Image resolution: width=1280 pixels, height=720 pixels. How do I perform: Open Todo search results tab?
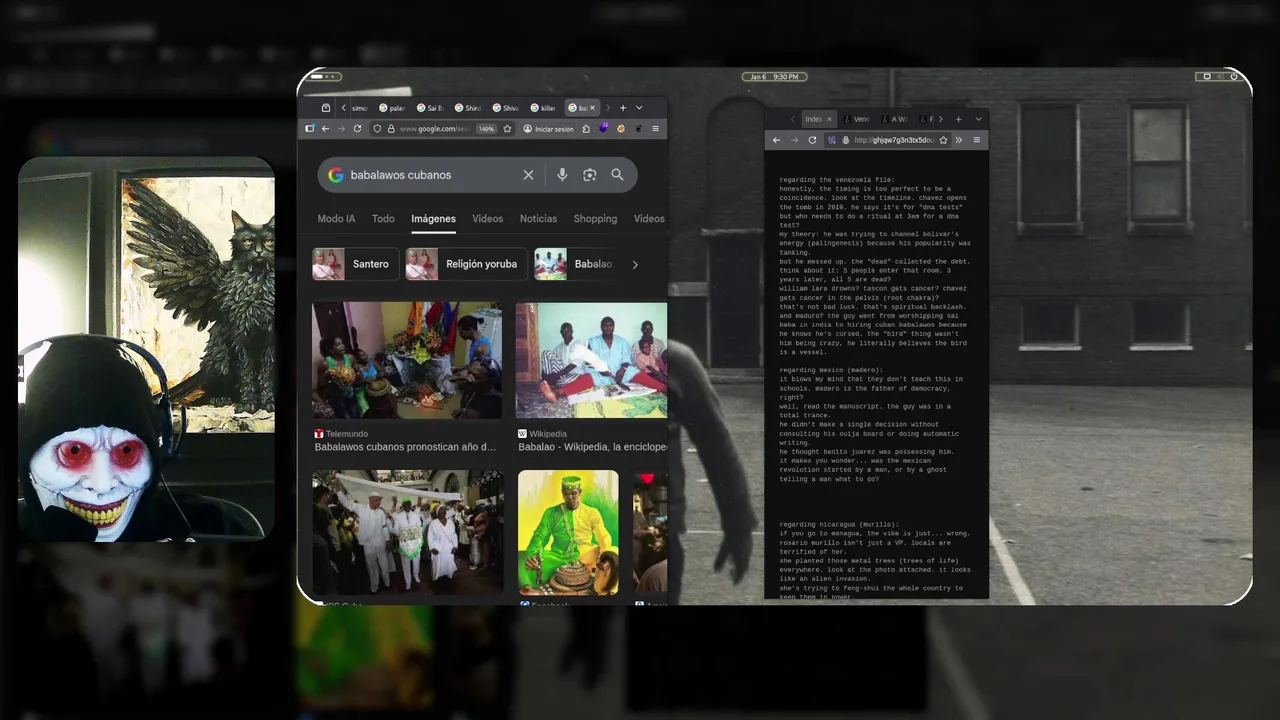point(383,219)
